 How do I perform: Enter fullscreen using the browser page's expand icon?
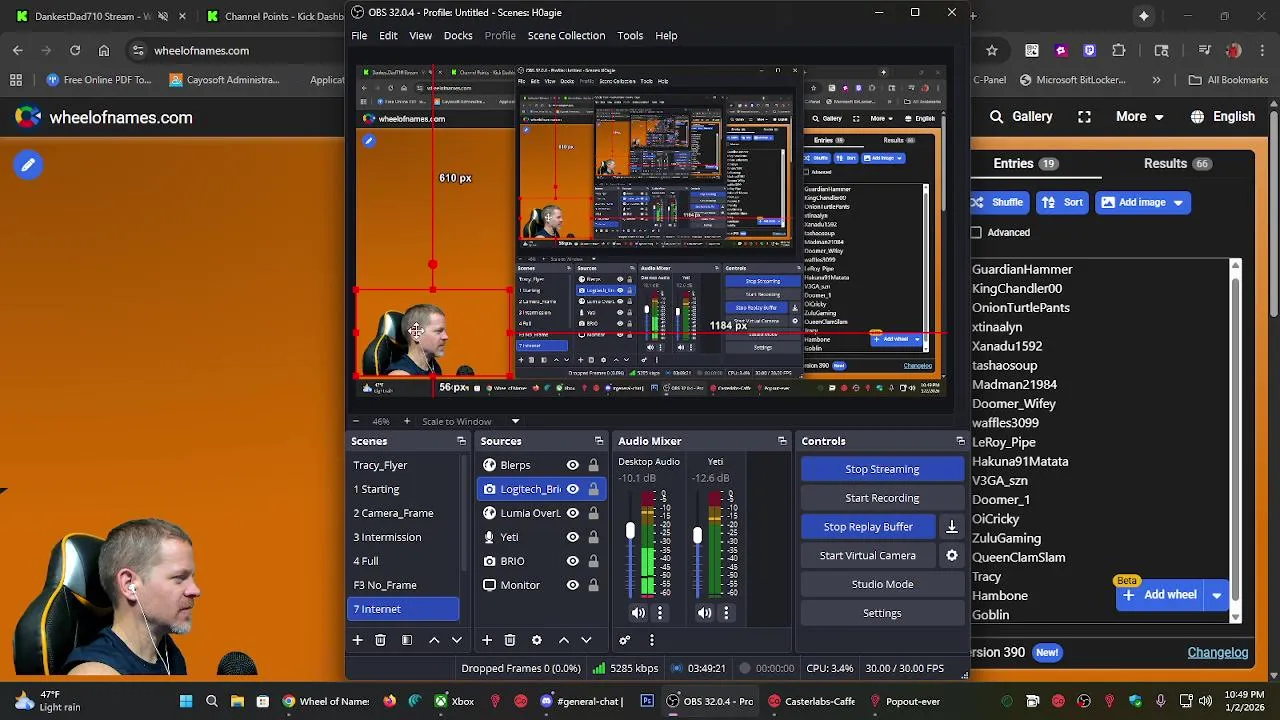(x=1084, y=117)
